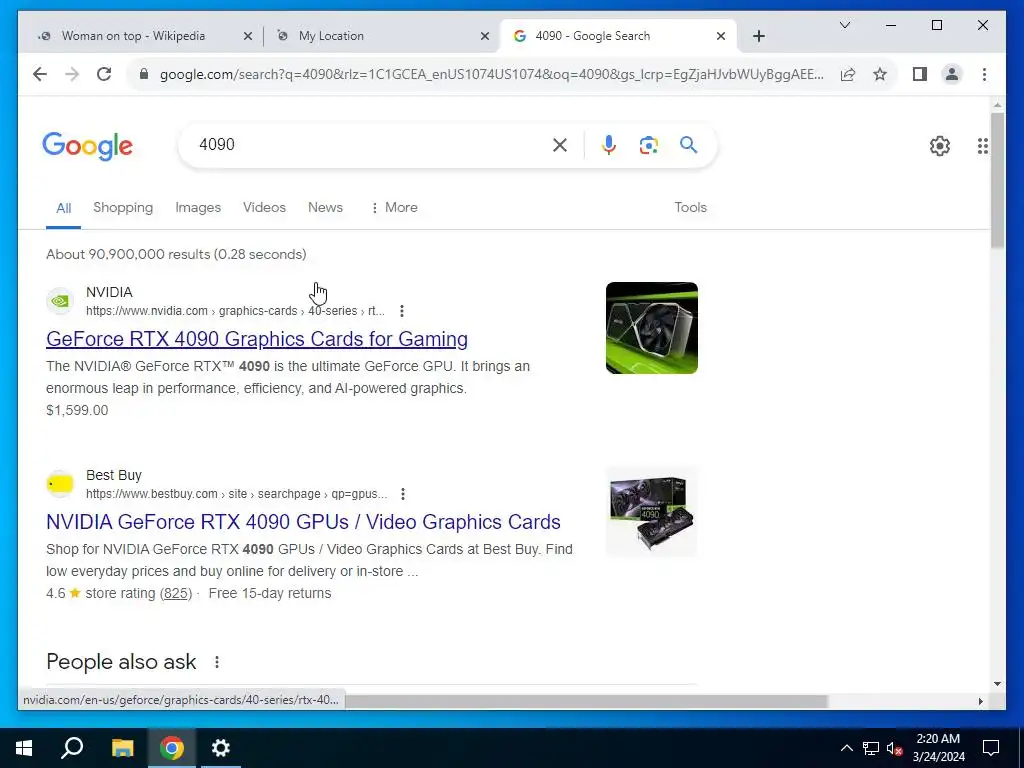Open the Chrome three-dot menu
This screenshot has width=1024, height=768.
tap(984, 74)
